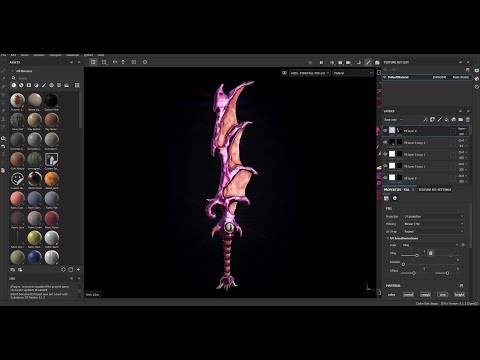Image resolution: width=480 pixels, height=360 pixels.
Task: Select the DefaultMaterial texture set row
Action: tap(426, 77)
